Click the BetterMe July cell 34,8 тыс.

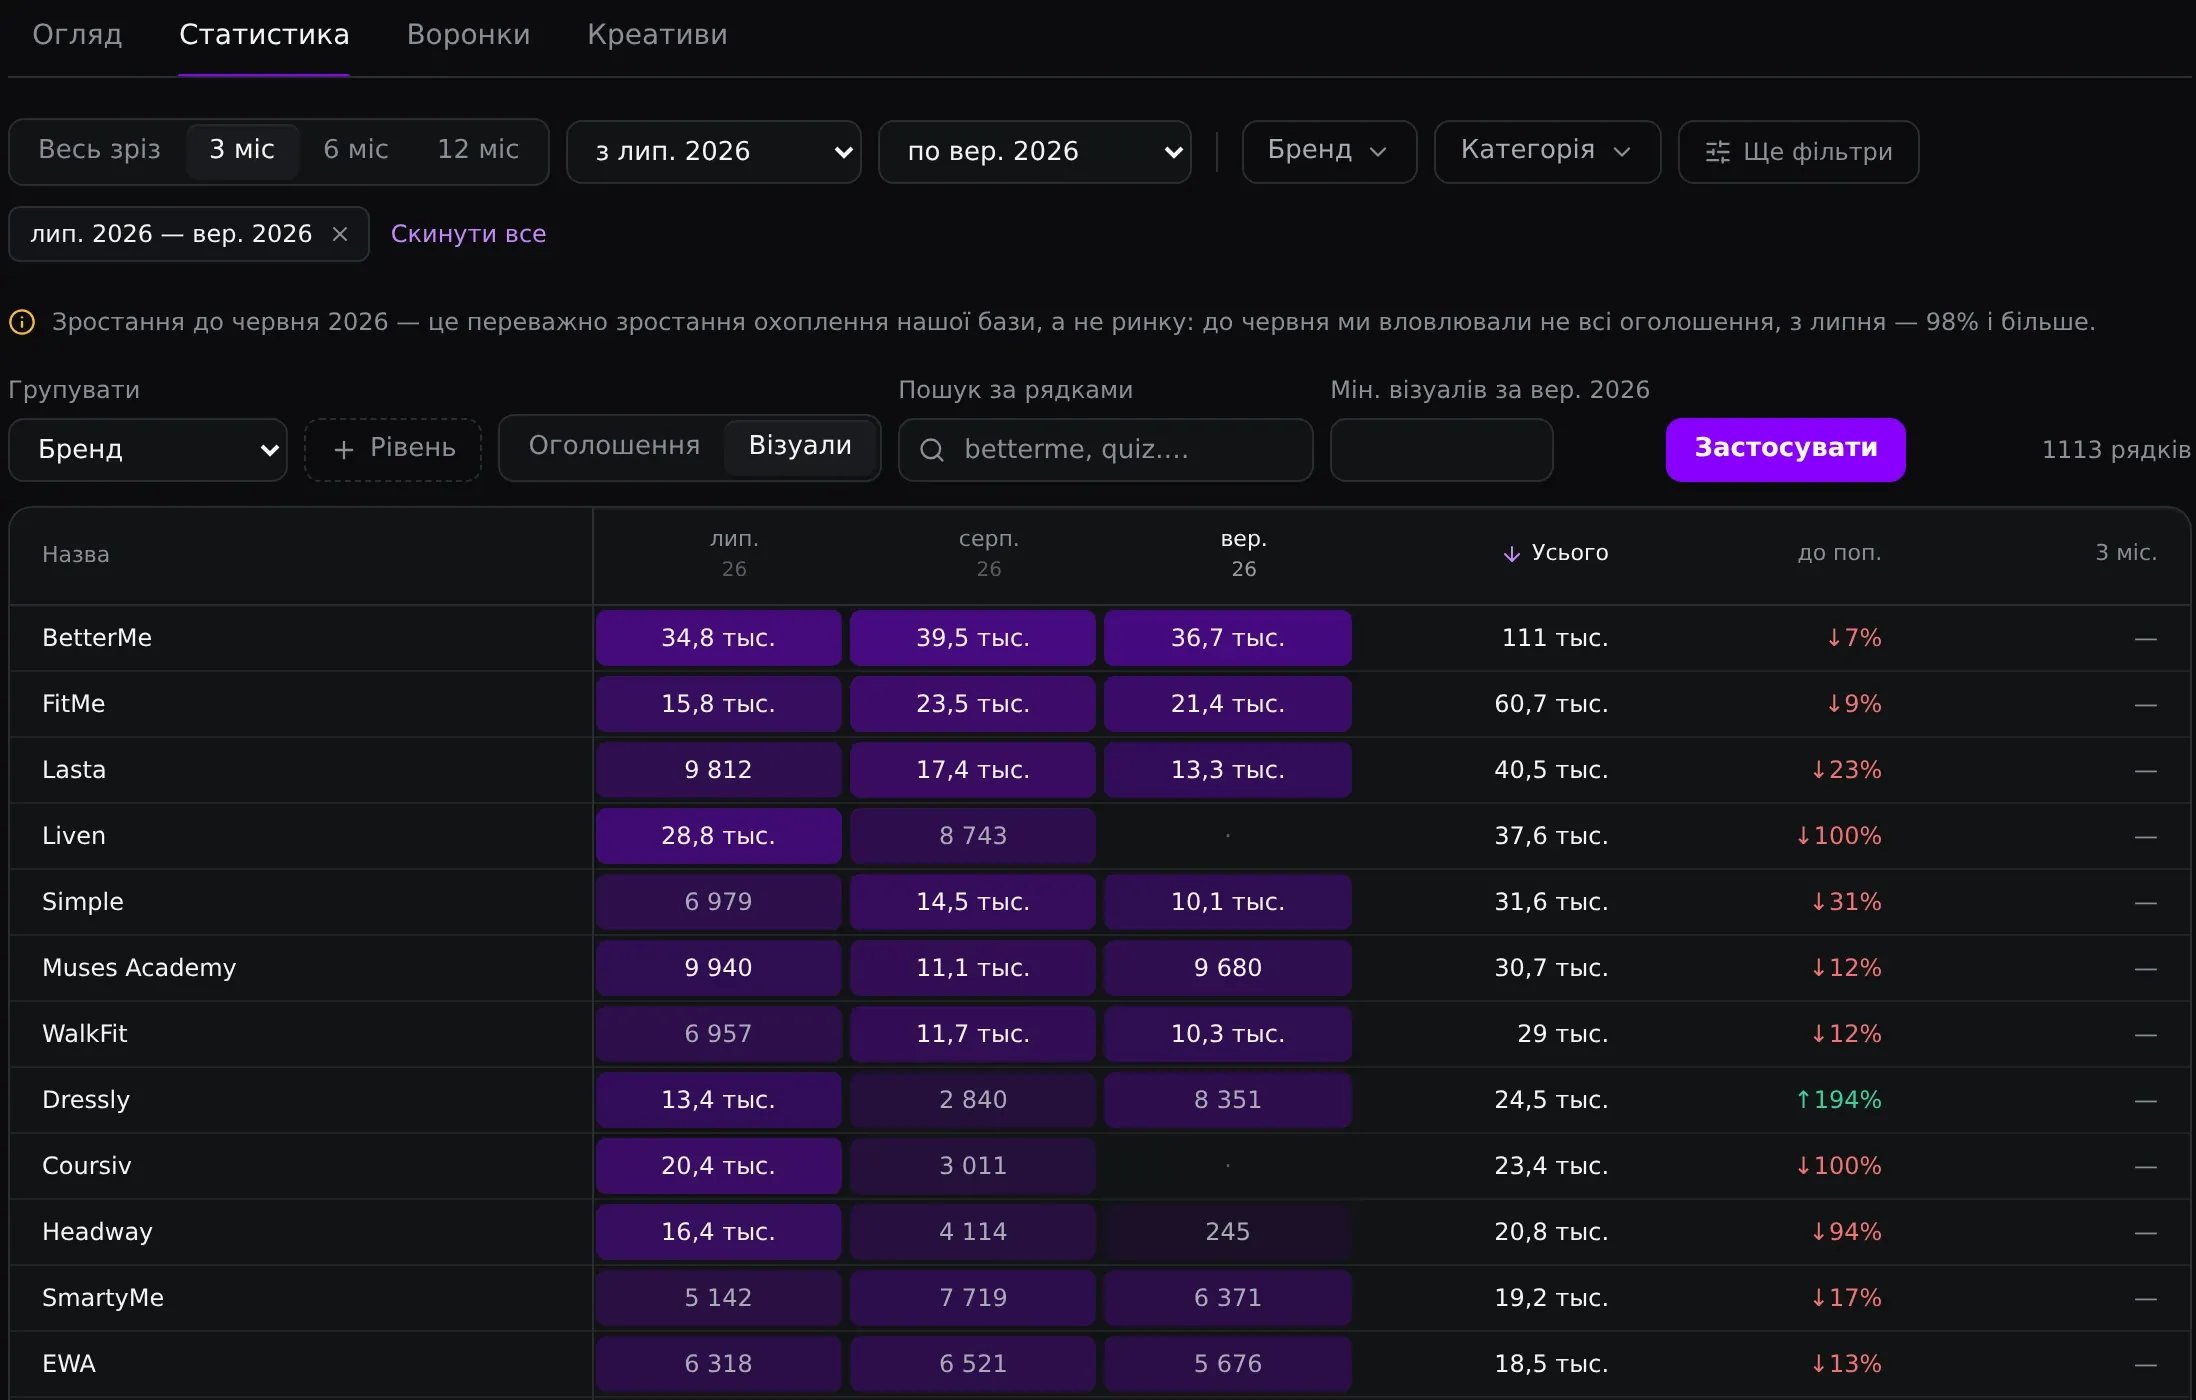click(x=718, y=638)
